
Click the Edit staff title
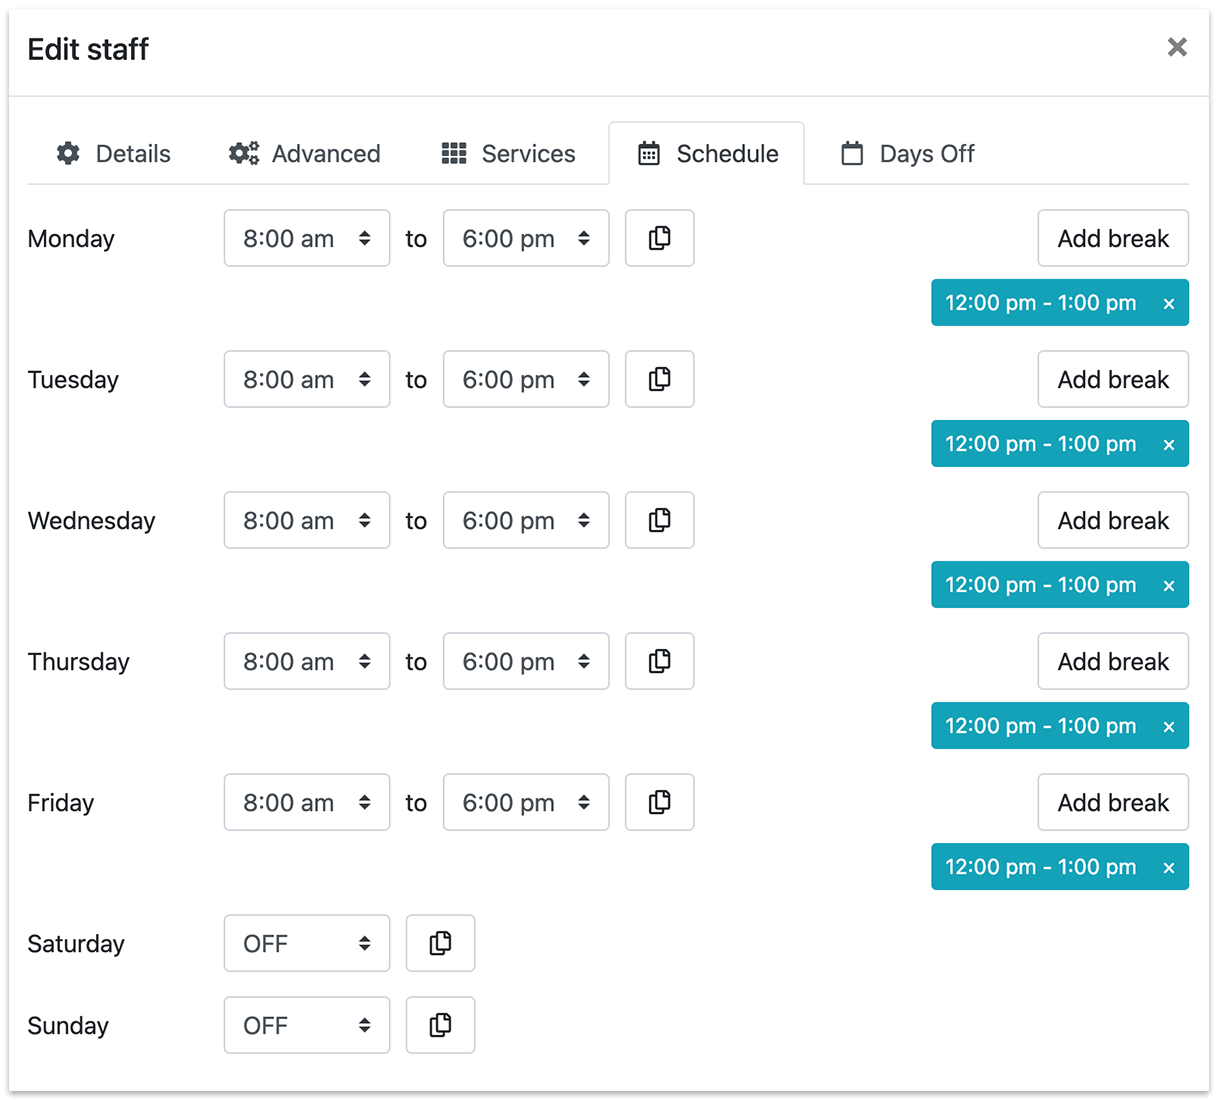coord(88,48)
